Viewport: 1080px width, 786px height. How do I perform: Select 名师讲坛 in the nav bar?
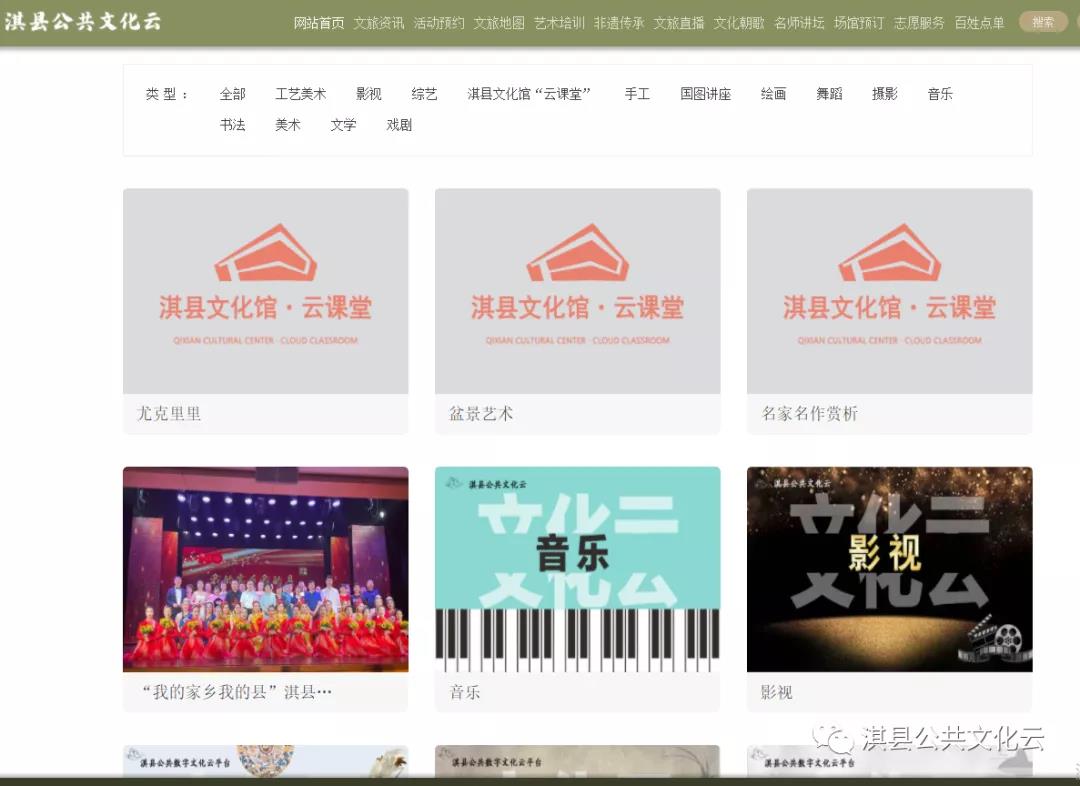(x=799, y=23)
